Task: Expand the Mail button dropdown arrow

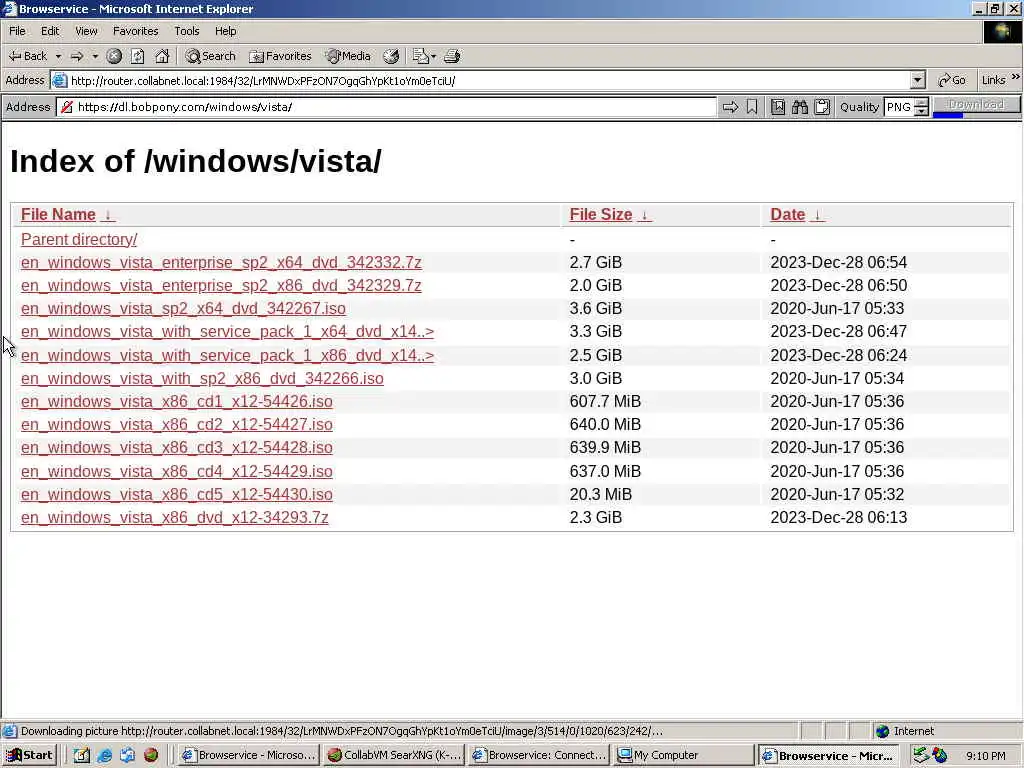Action: click(433, 57)
